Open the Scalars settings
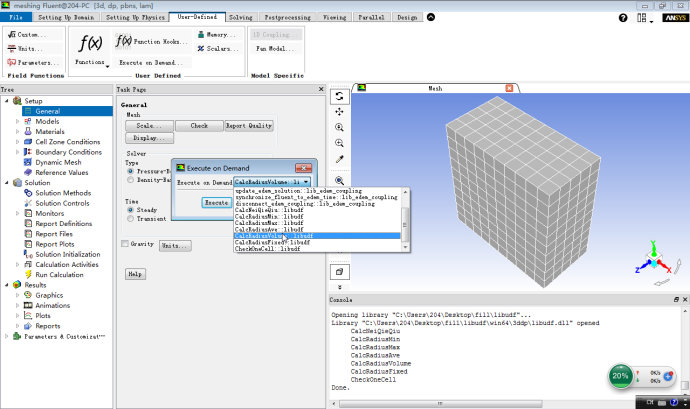690x409 pixels. tap(218, 48)
